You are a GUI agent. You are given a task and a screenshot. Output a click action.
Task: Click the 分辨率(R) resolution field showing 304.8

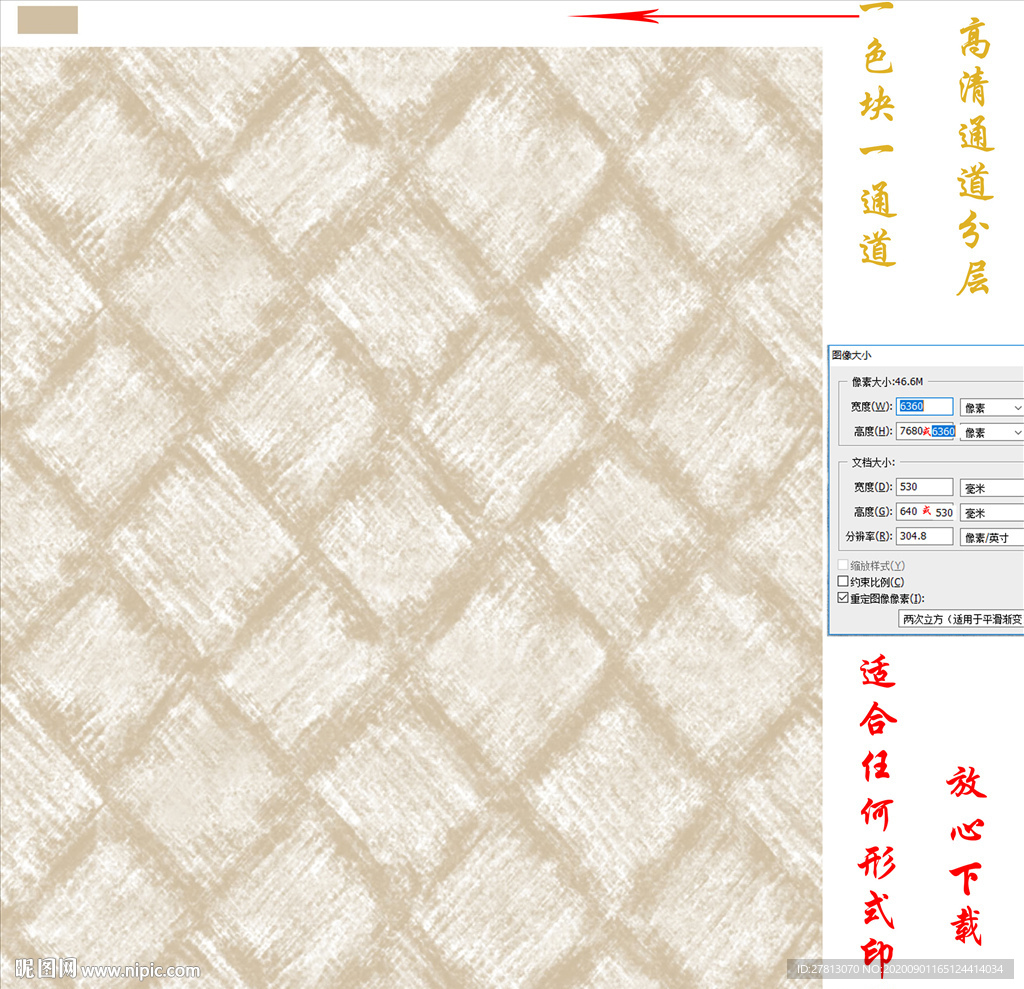point(924,536)
